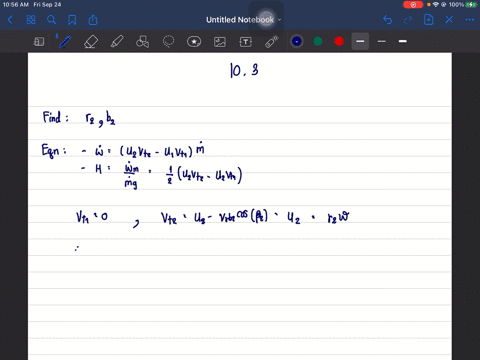Viewport: 480px width, 360px height.
Task: Go back with the left chevron
Action: pos(10,20)
